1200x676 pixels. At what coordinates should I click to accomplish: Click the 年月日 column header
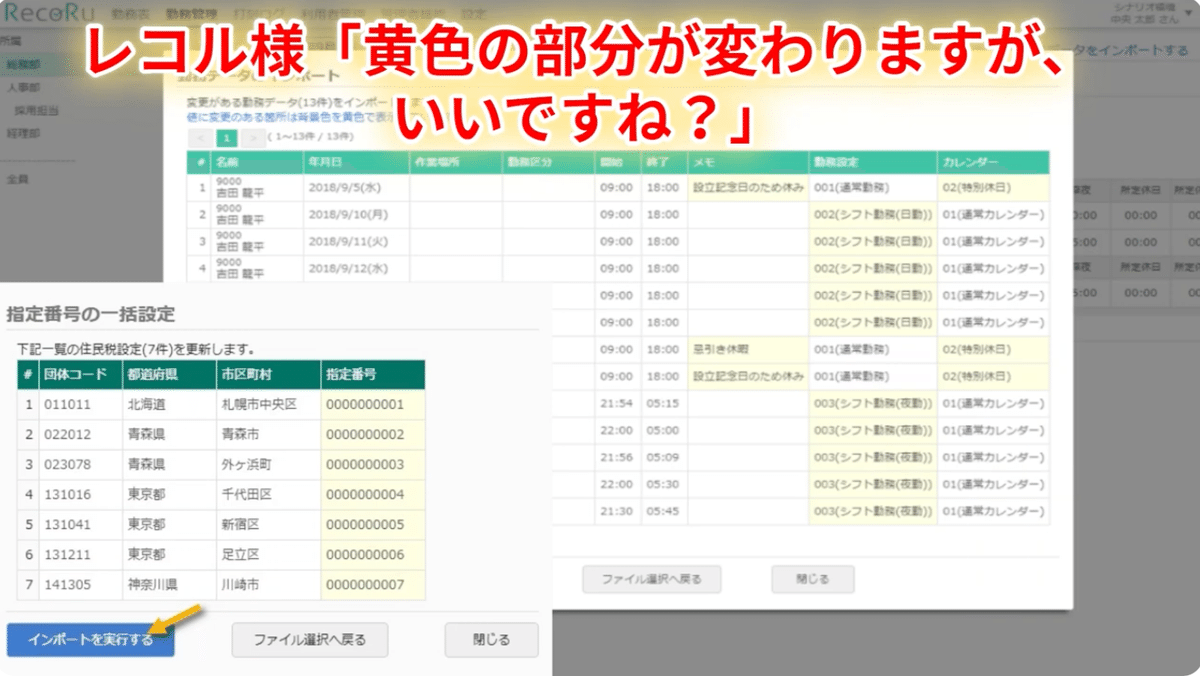356,162
